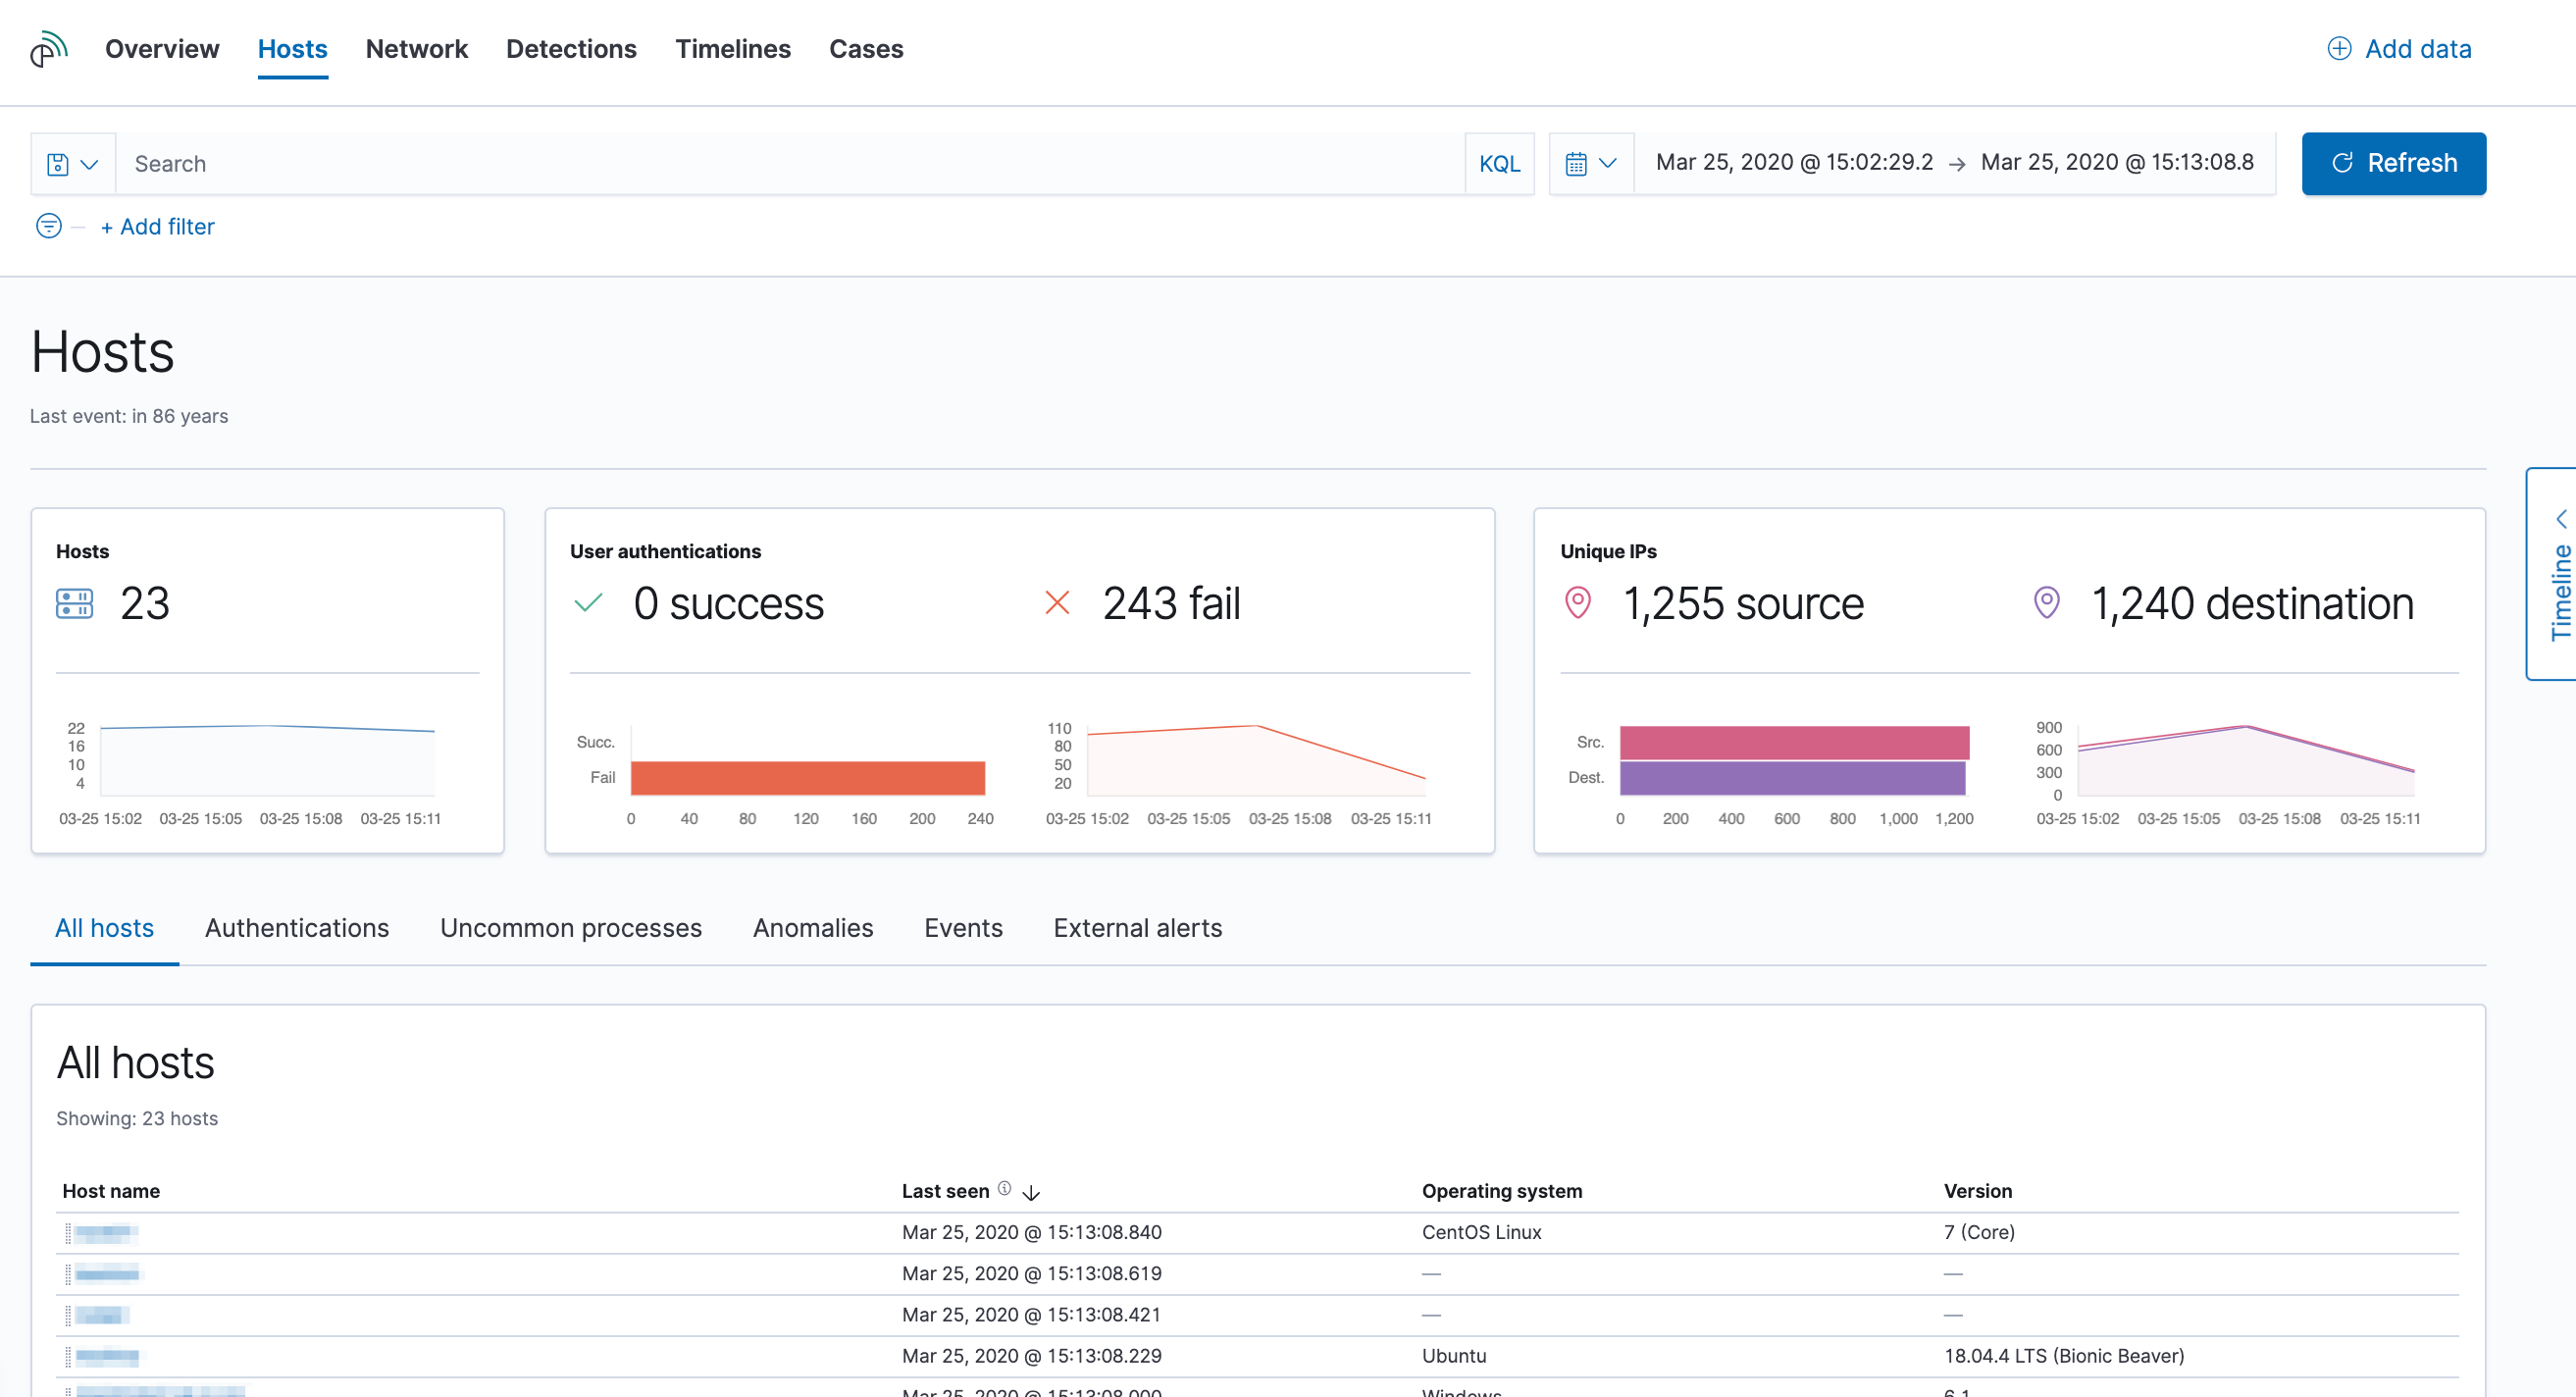Click the Hosts metric icon

click(x=72, y=603)
